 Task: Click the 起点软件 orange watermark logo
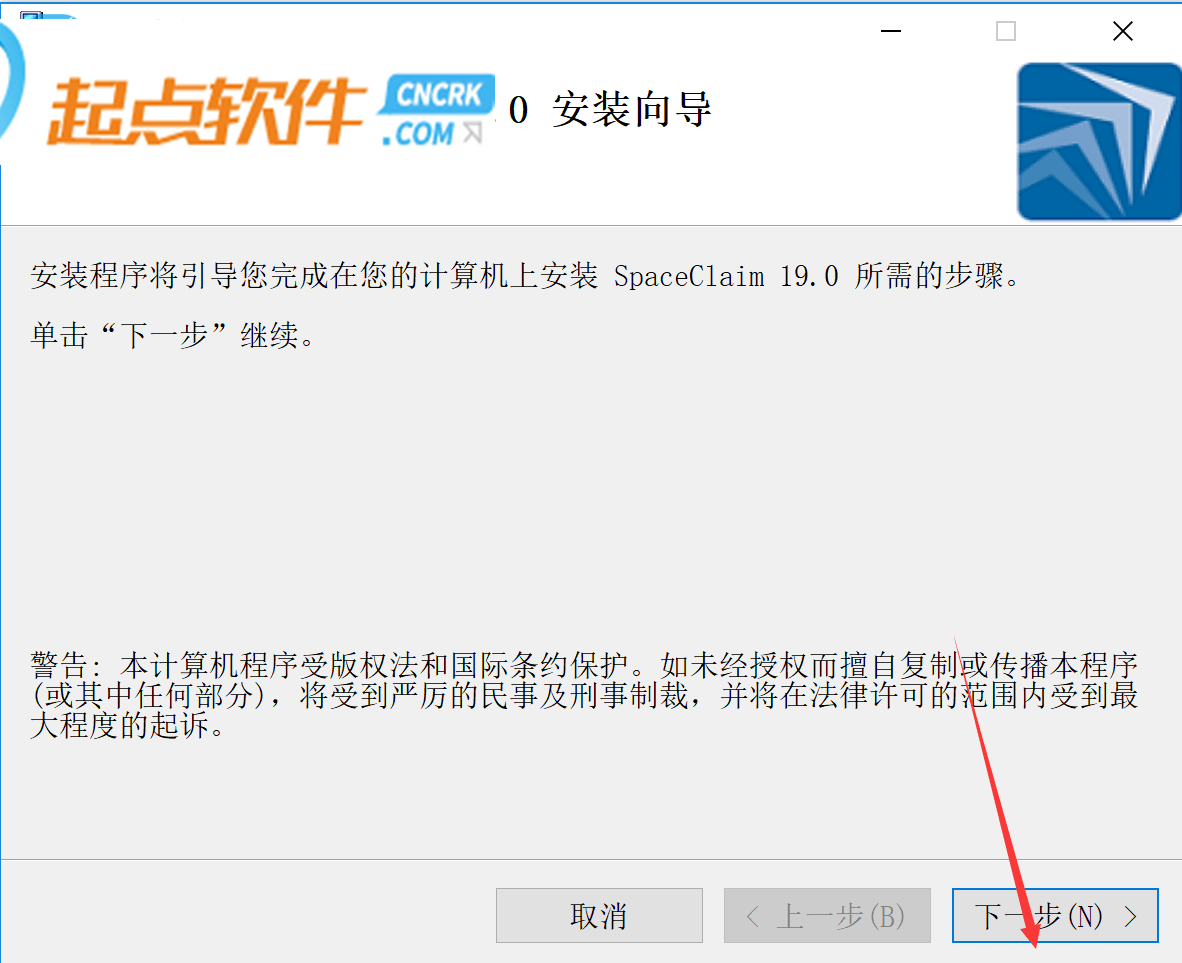tap(207, 111)
